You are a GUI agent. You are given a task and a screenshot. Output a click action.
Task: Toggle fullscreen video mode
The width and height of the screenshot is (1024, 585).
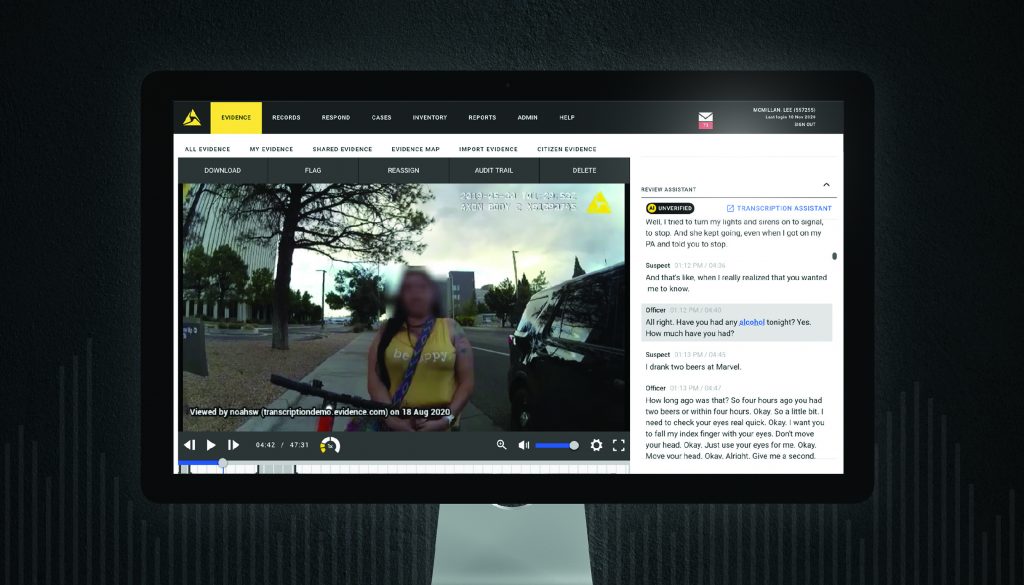tap(618, 445)
